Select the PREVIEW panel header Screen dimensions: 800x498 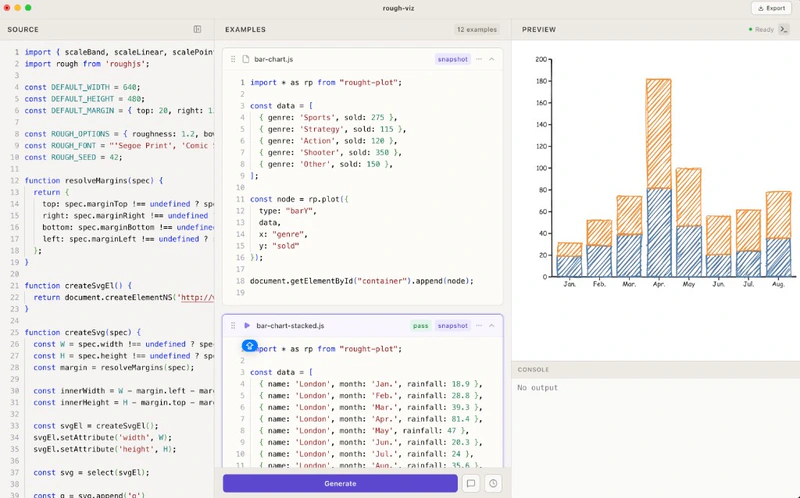[x=539, y=30]
